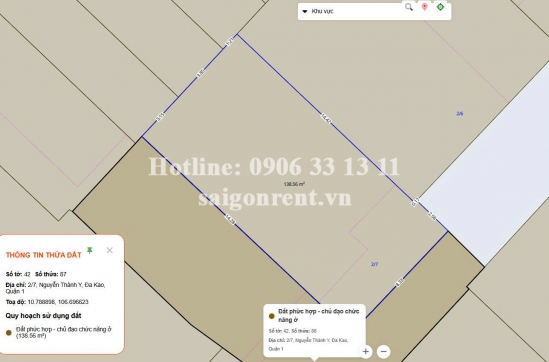The height and width of the screenshot is (362, 549).
Task: Zoom out with the minus button
Action: point(384,351)
